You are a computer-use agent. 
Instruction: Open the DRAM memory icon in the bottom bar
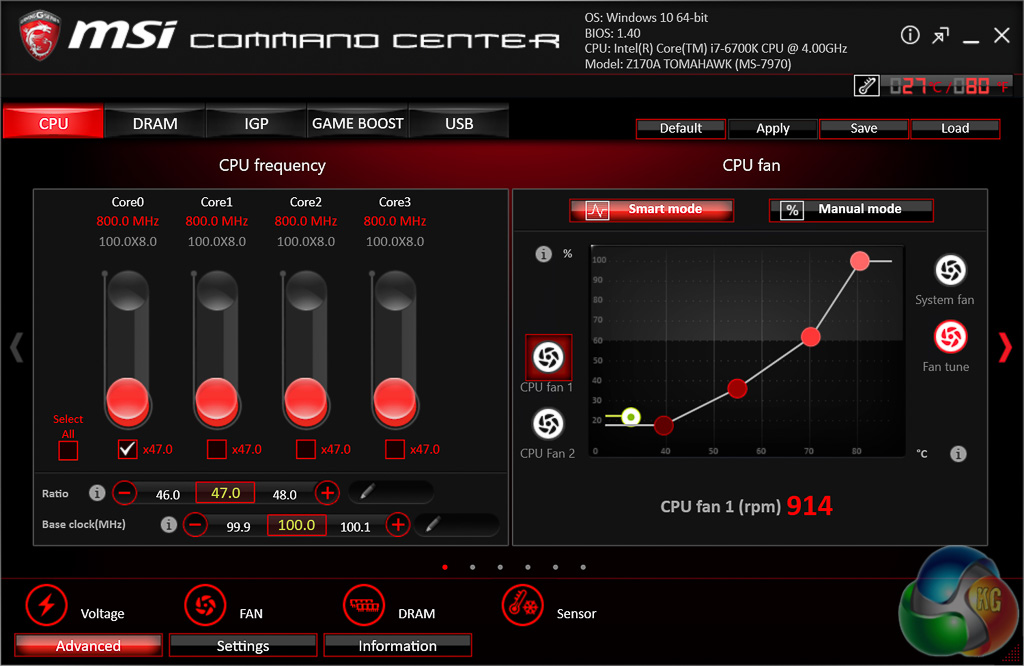pyautogui.click(x=364, y=605)
